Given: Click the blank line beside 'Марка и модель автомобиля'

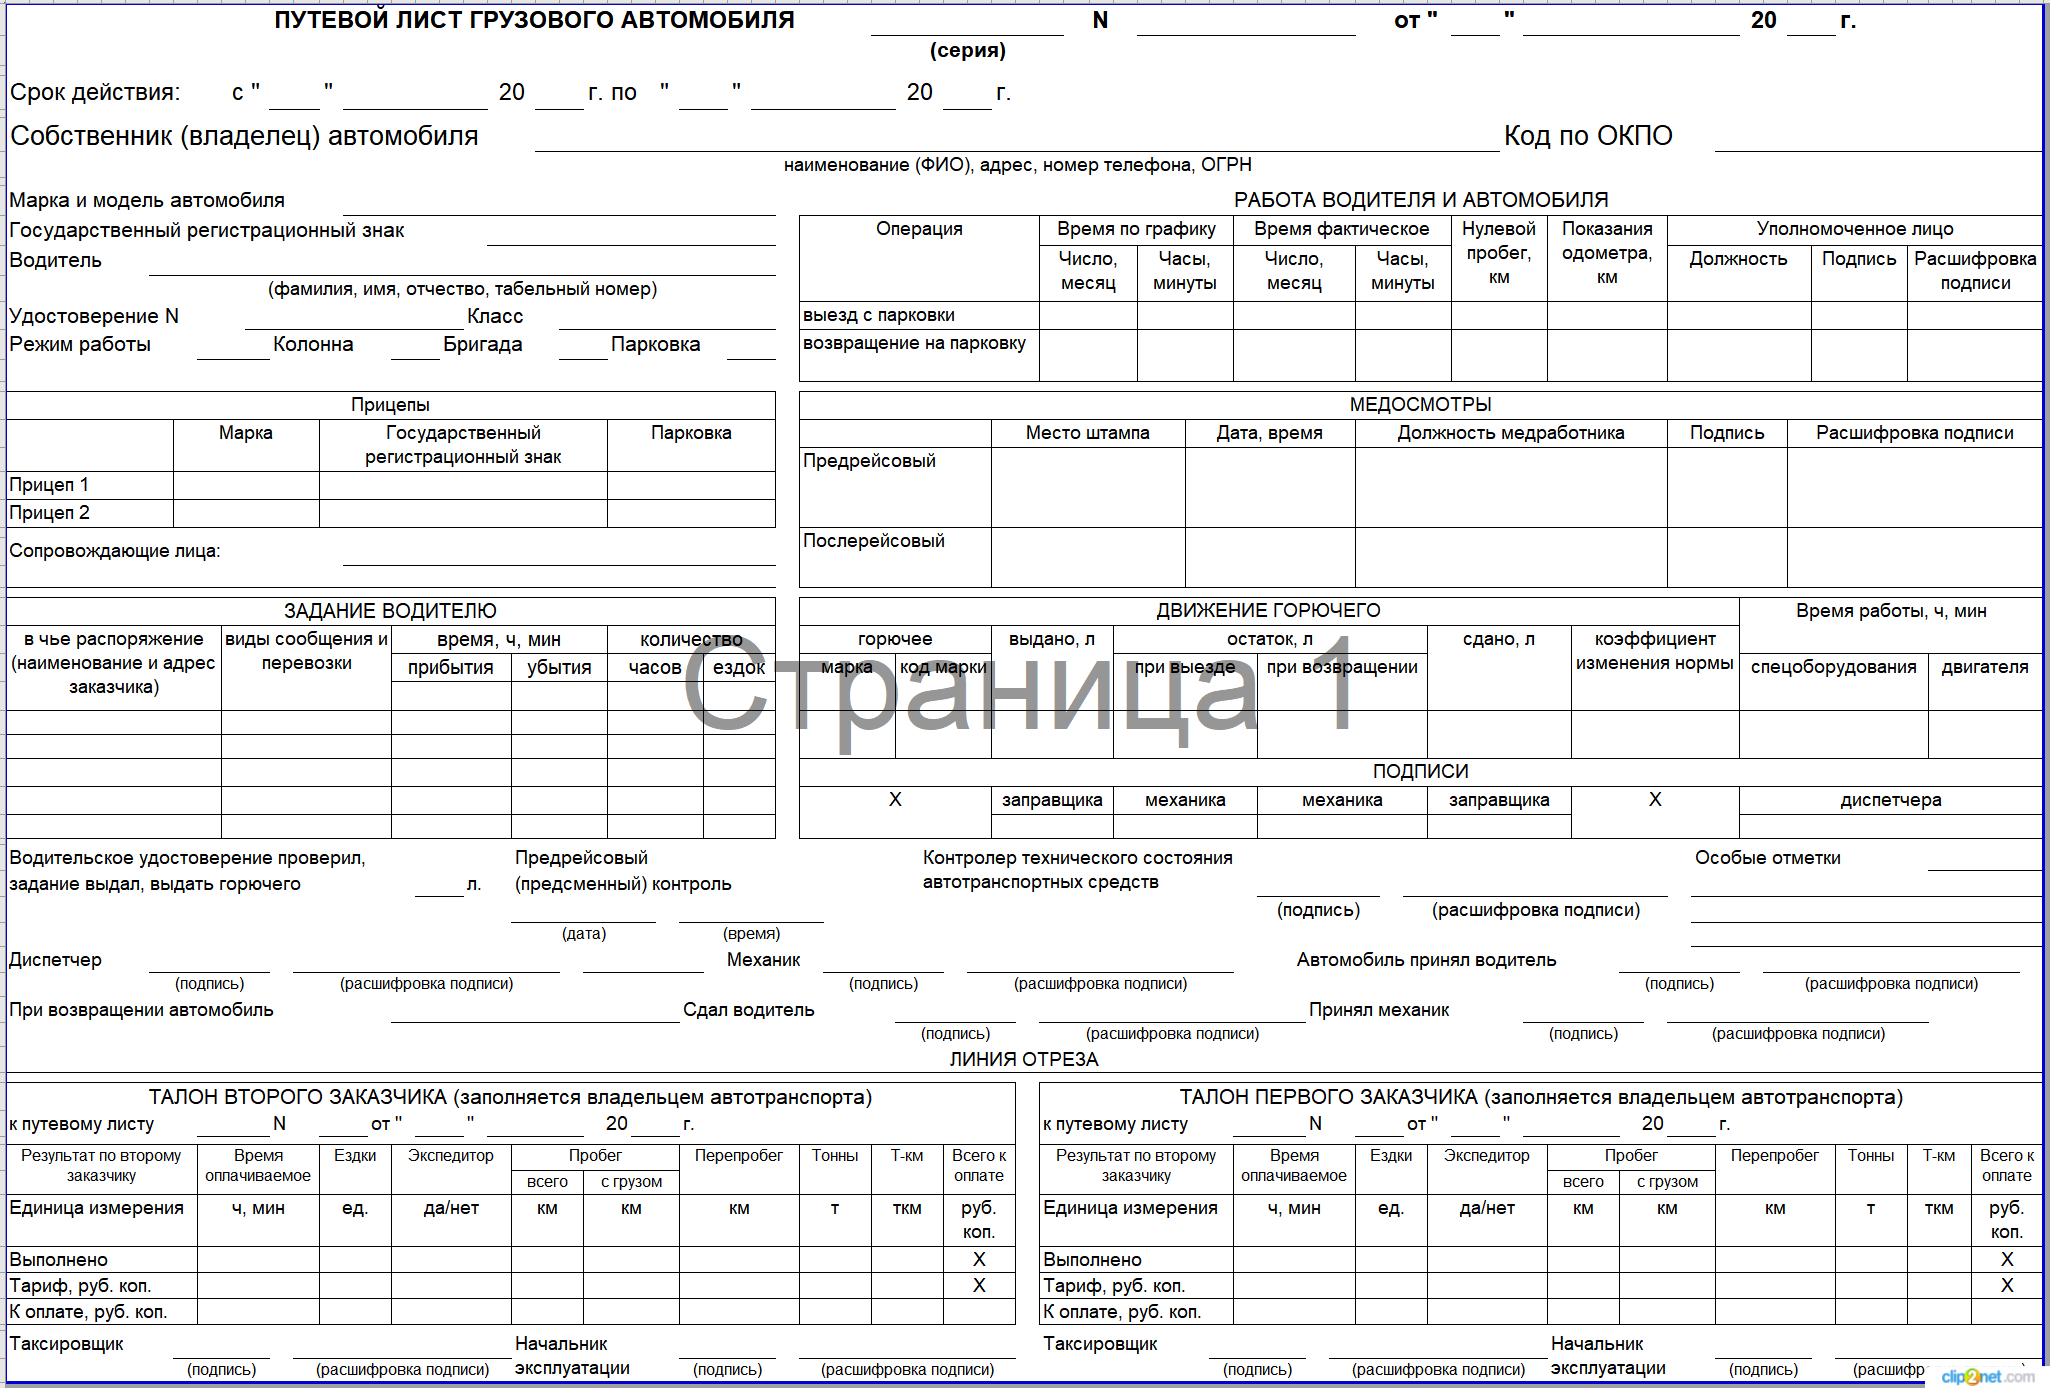Looking at the screenshot, I should point(559,203).
